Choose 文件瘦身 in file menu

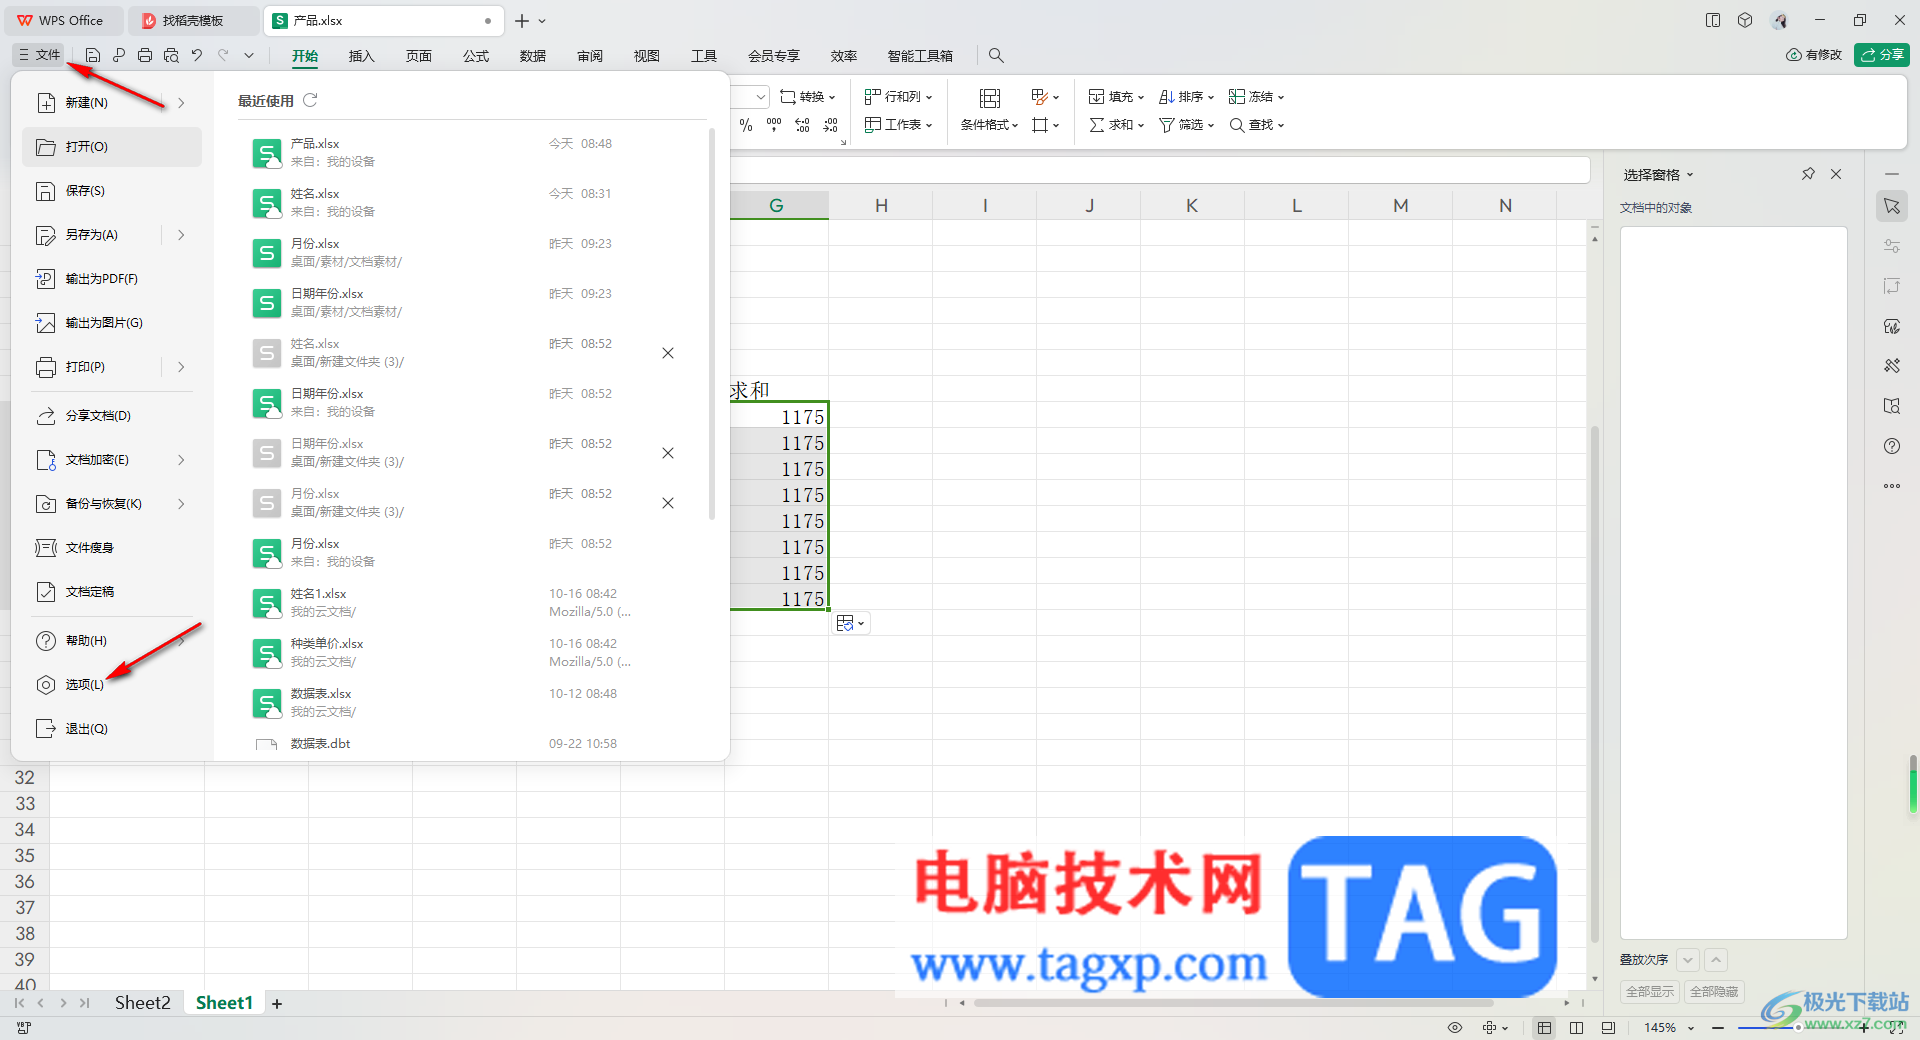click(x=111, y=548)
